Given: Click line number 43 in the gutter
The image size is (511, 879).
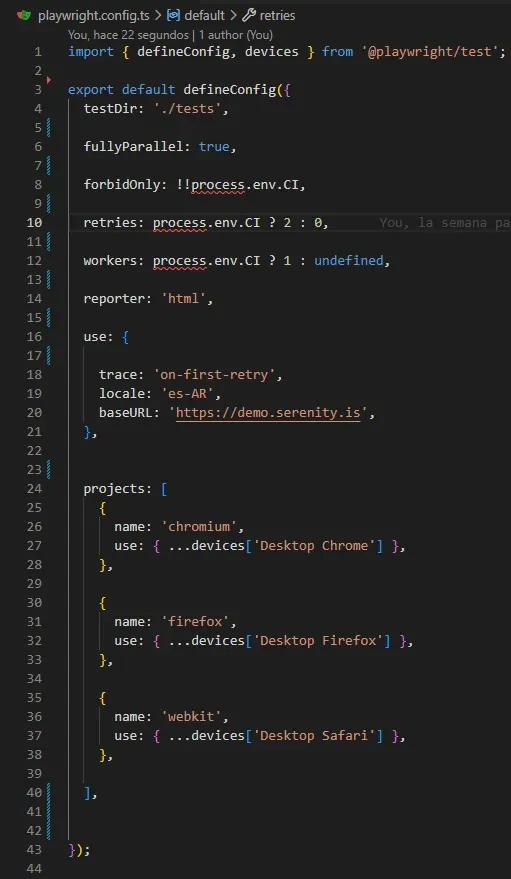Looking at the screenshot, I should coord(34,850).
